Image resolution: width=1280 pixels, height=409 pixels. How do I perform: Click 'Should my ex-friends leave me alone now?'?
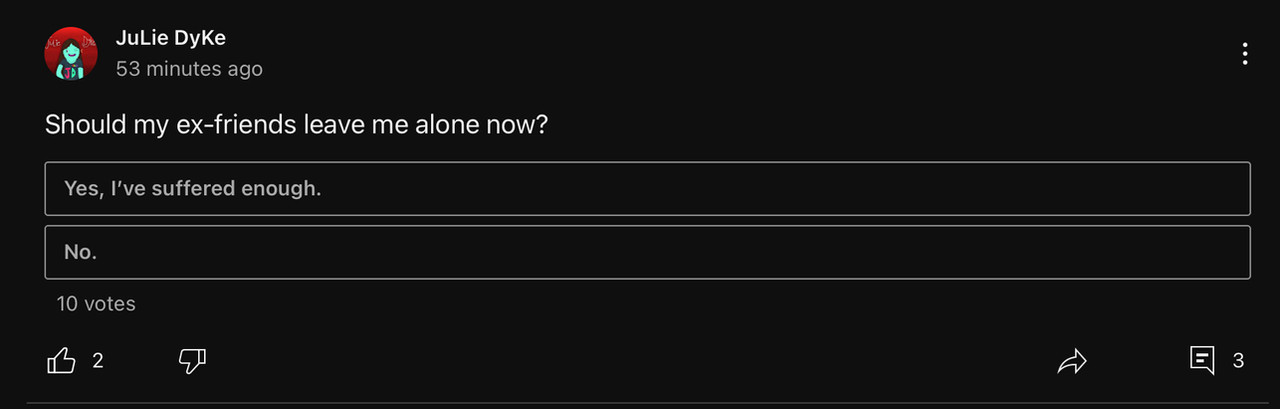(x=296, y=126)
